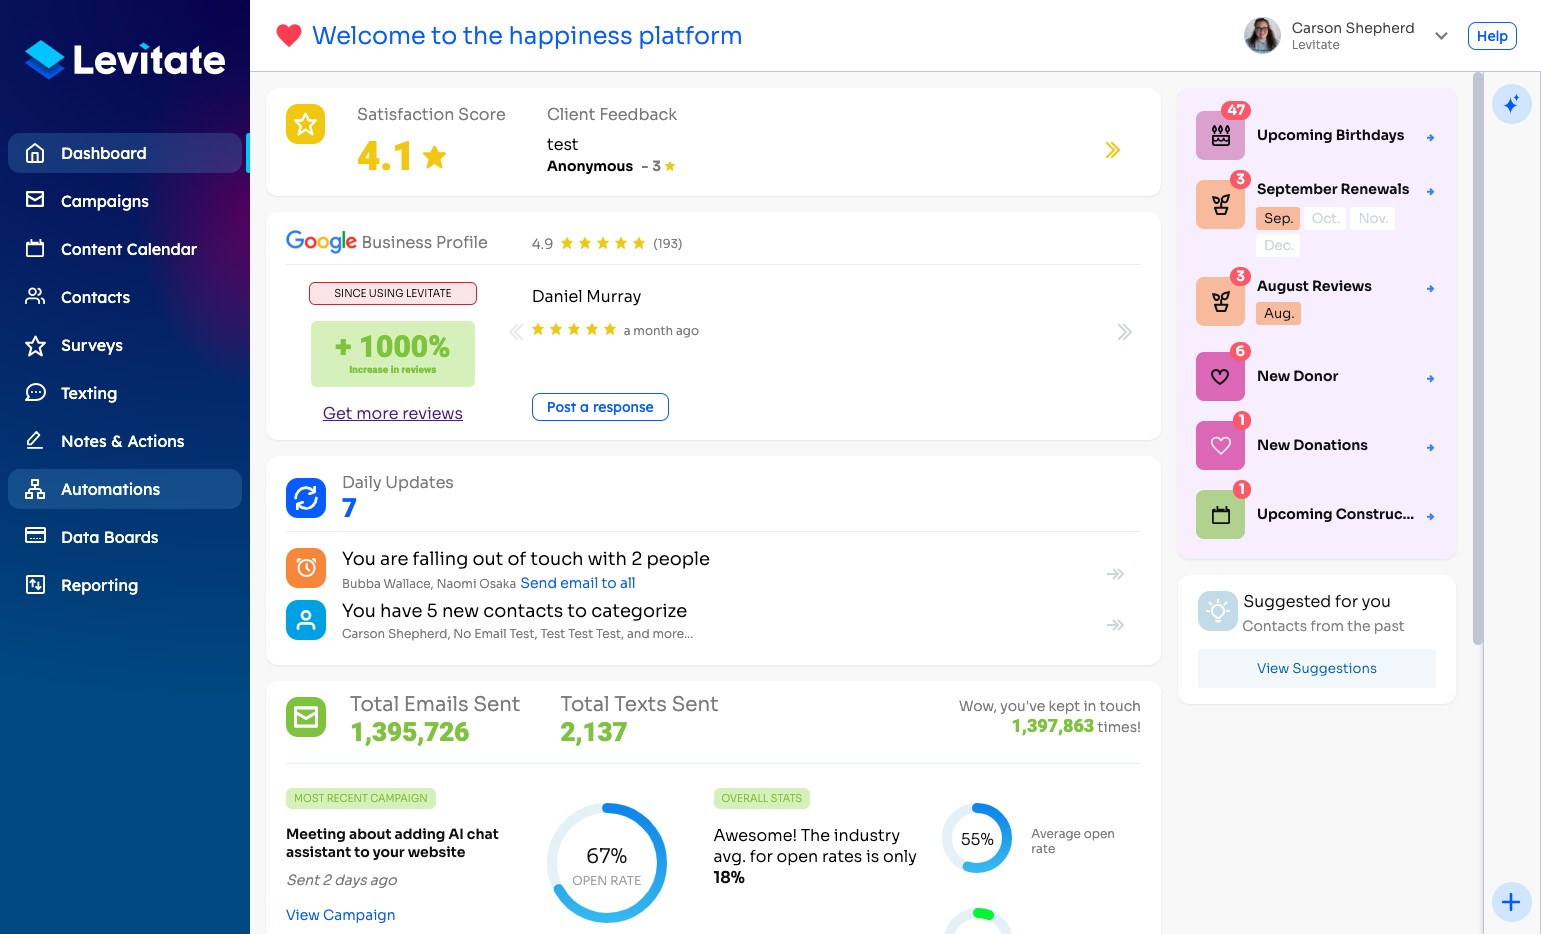Open the Dashboard sidebar item
The image size is (1541, 934).
pyautogui.click(x=125, y=153)
